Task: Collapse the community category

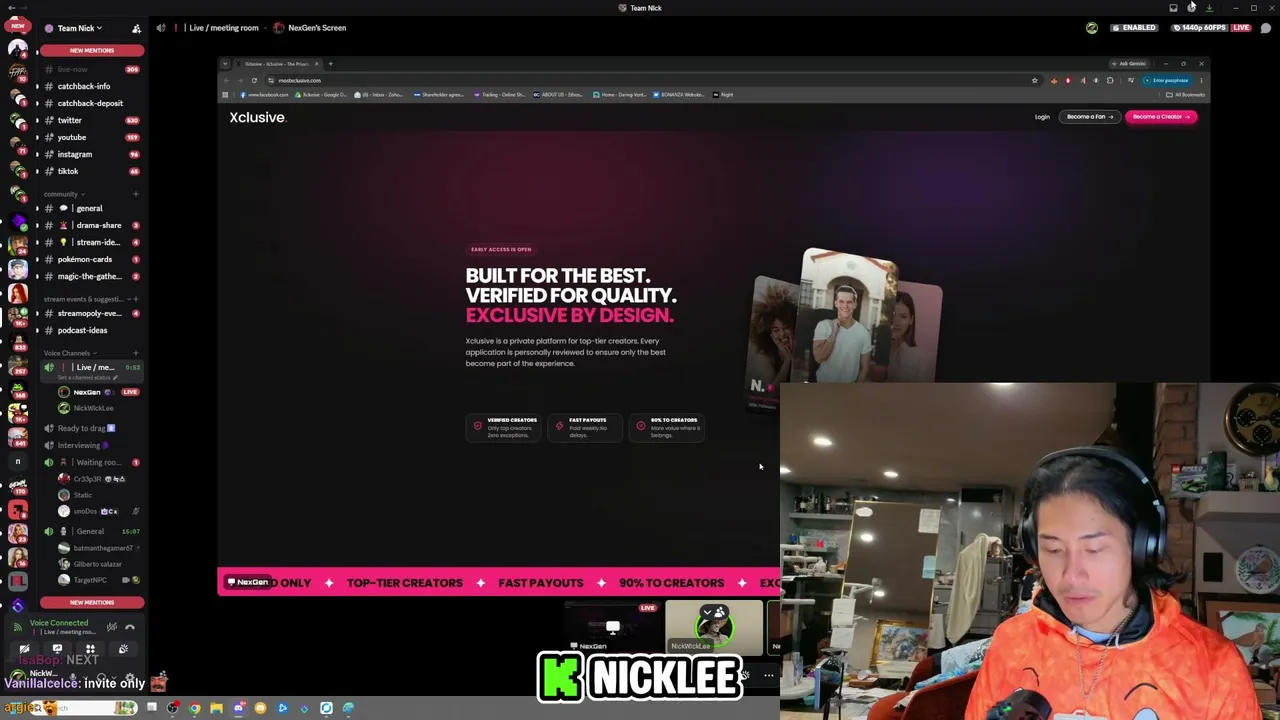Action: pos(62,194)
